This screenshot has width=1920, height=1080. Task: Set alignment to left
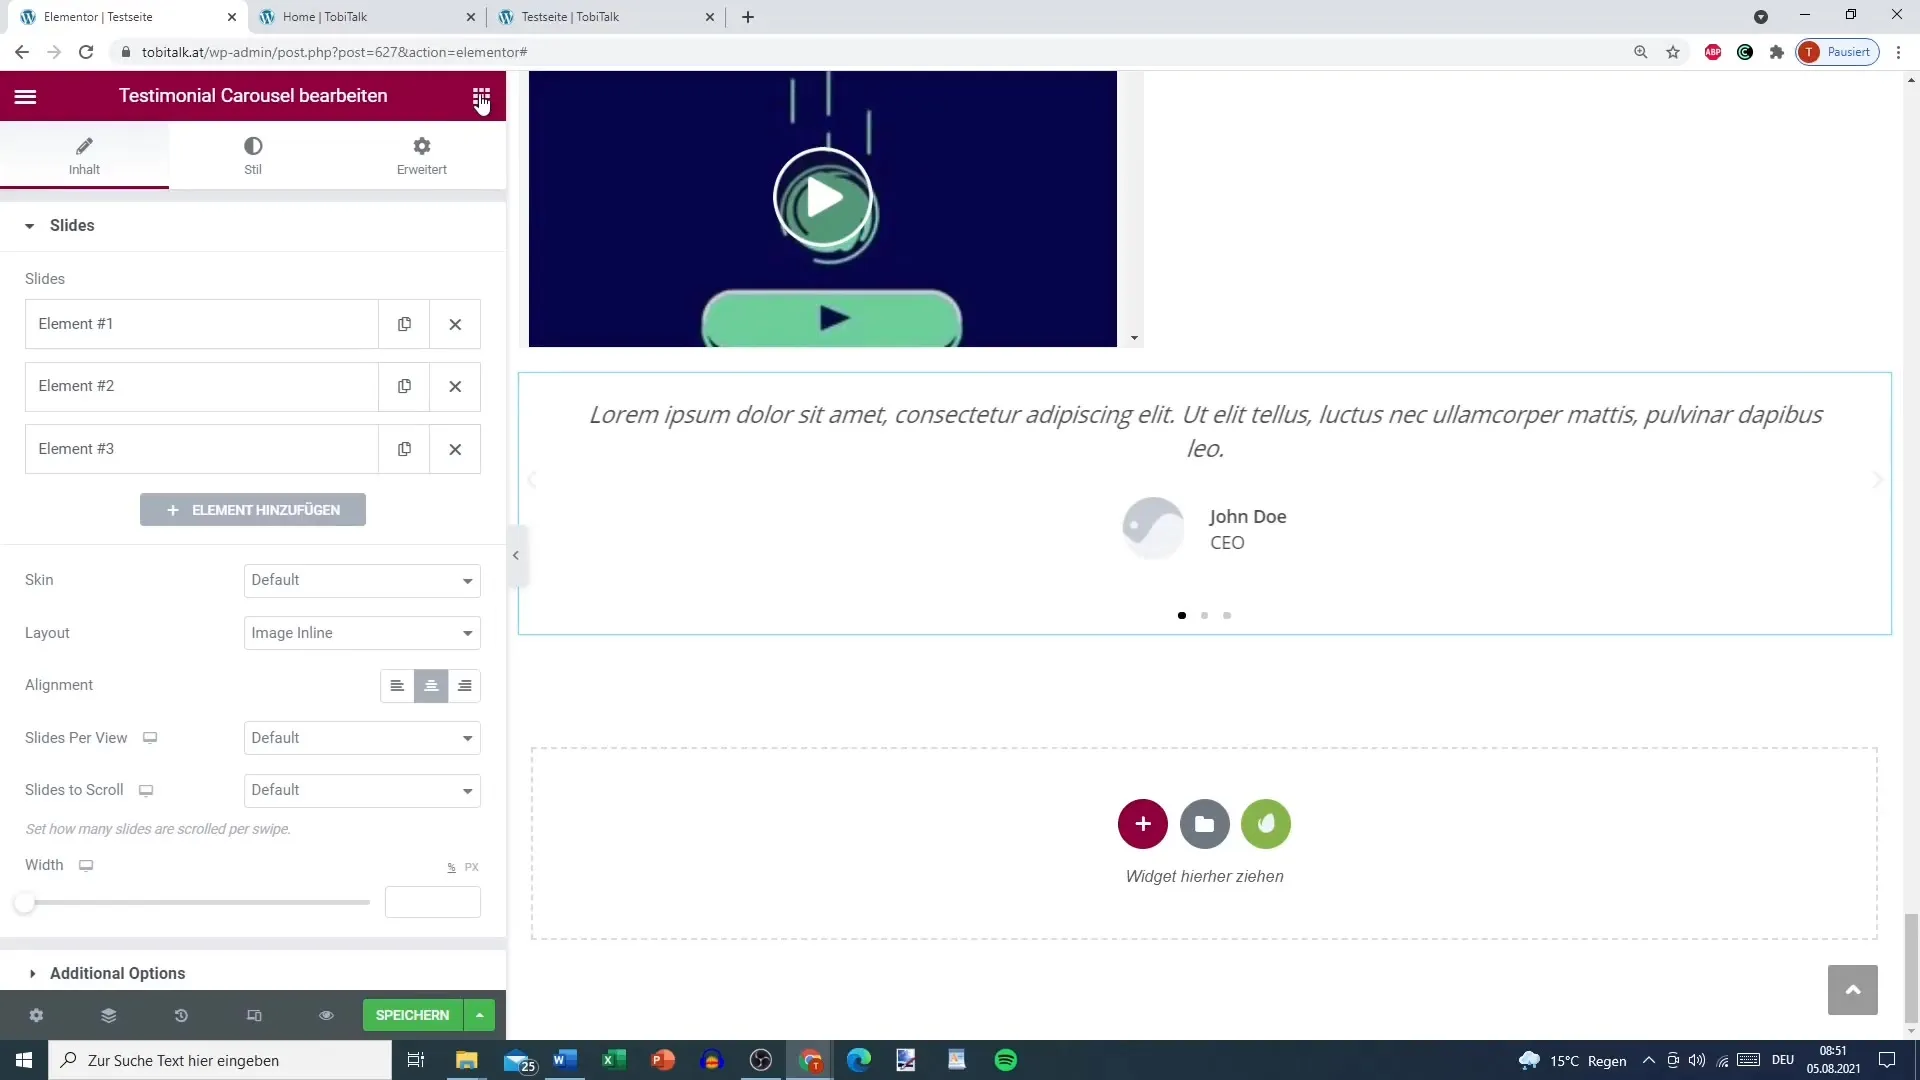pyautogui.click(x=397, y=686)
